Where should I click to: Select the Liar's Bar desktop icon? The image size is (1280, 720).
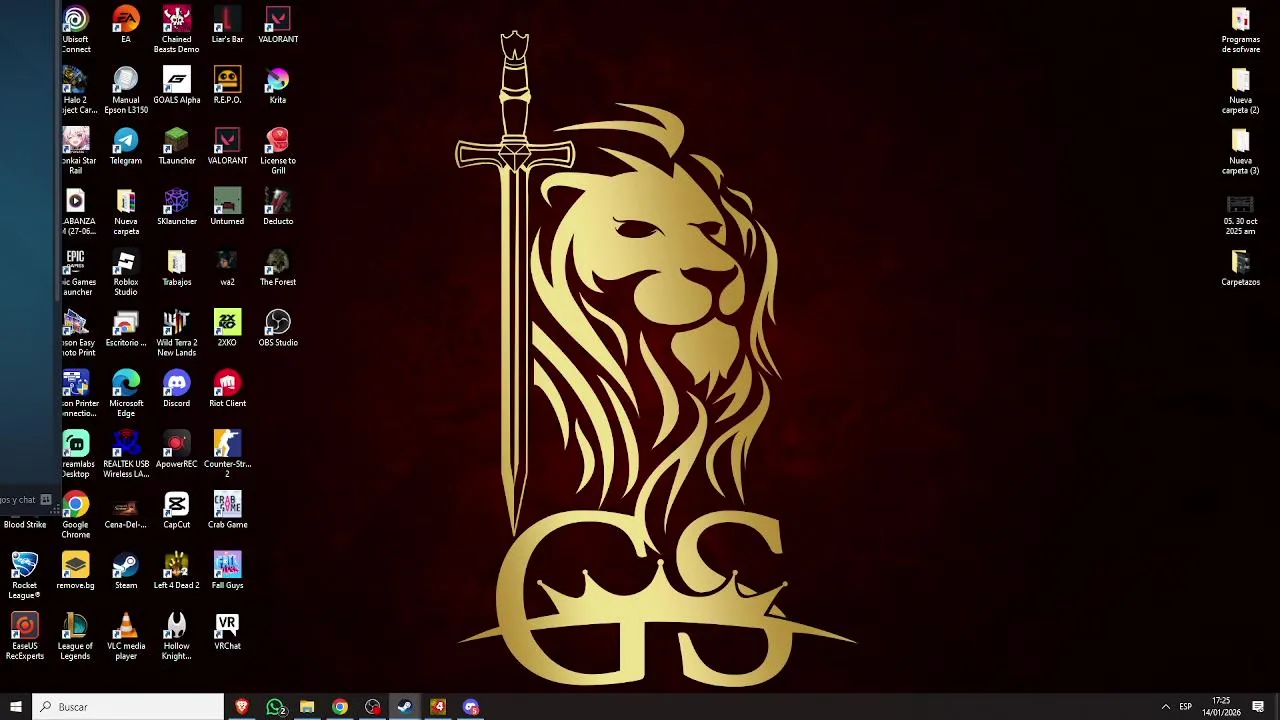click(227, 25)
